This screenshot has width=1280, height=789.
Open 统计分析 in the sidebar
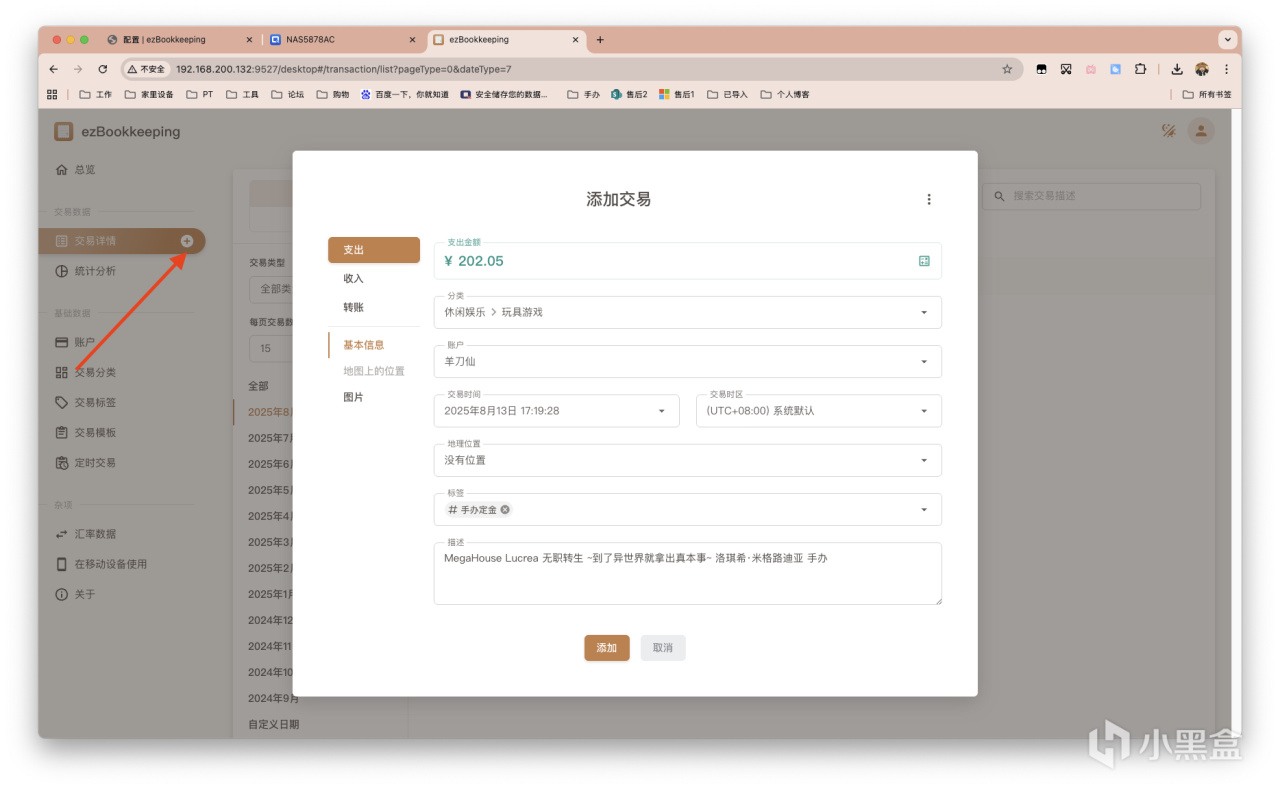click(86, 271)
